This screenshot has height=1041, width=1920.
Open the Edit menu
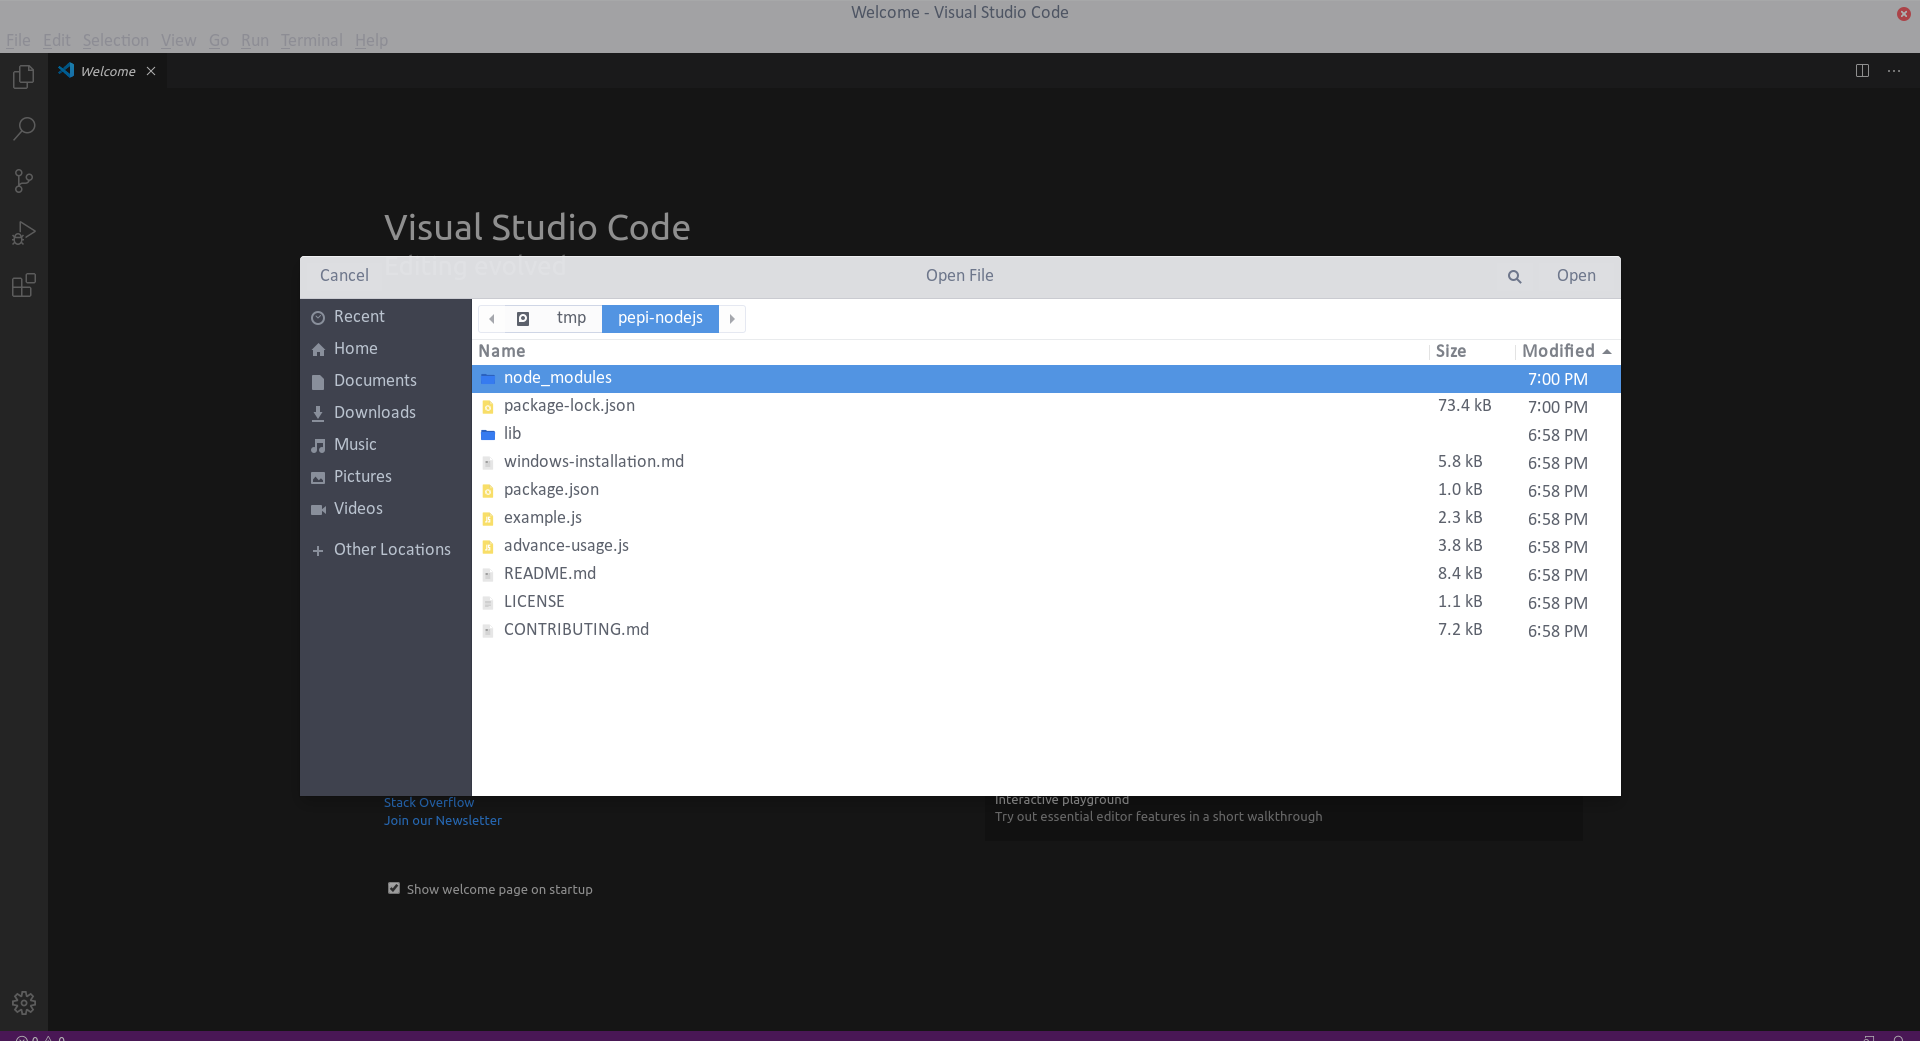[x=56, y=40]
